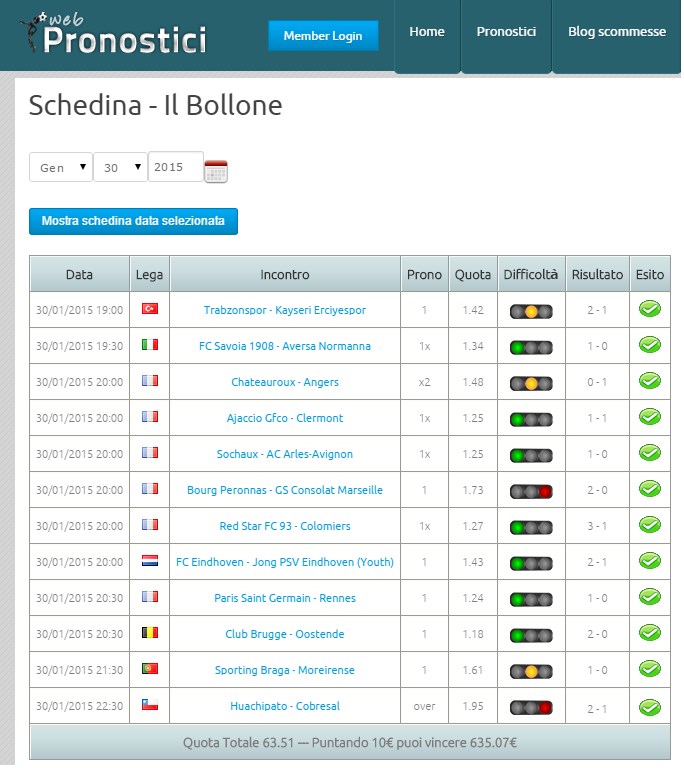Open the Blog scommesse menu tab

[x=617, y=32]
